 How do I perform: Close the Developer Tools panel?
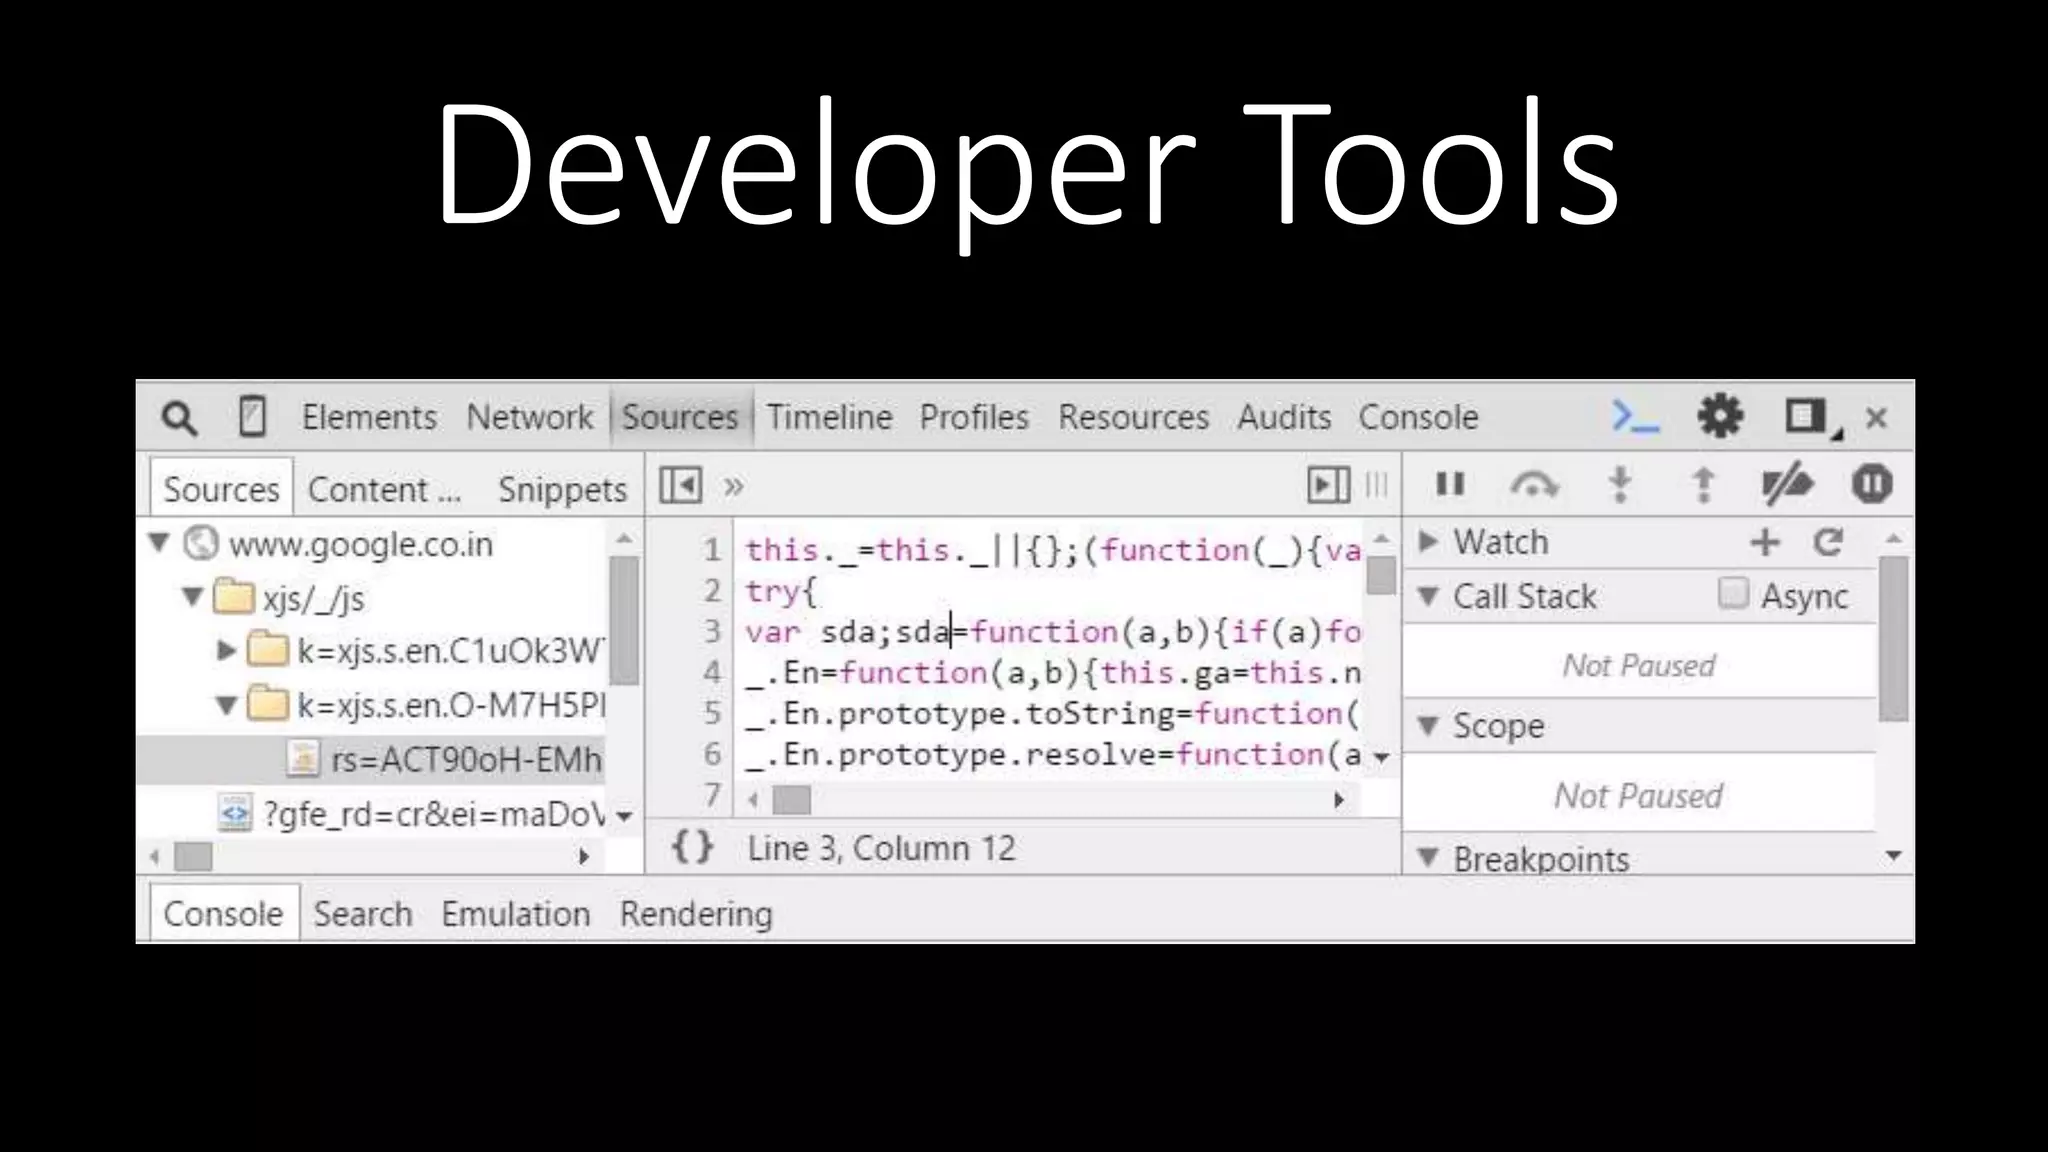click(1877, 418)
